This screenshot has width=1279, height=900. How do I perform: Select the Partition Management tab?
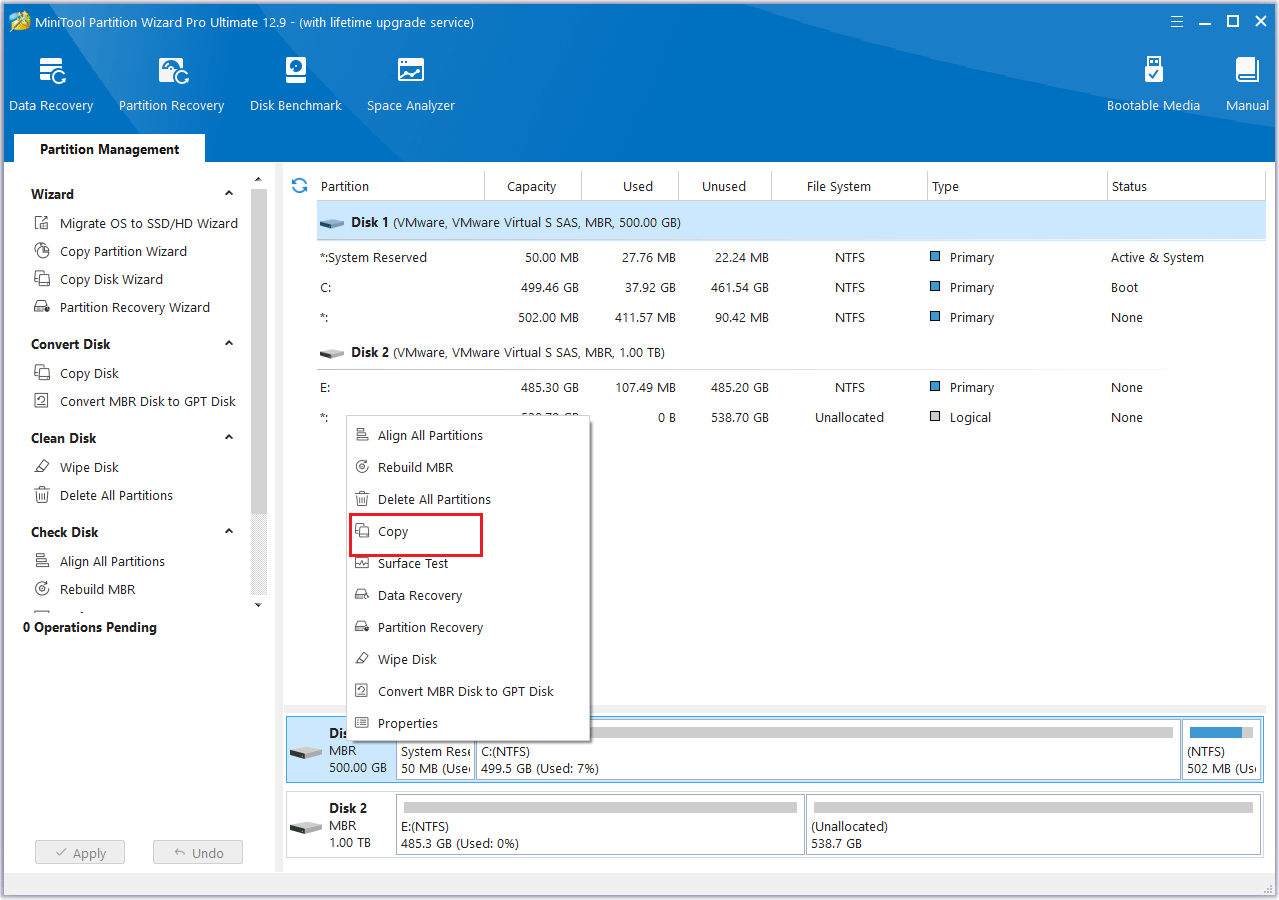tap(110, 149)
